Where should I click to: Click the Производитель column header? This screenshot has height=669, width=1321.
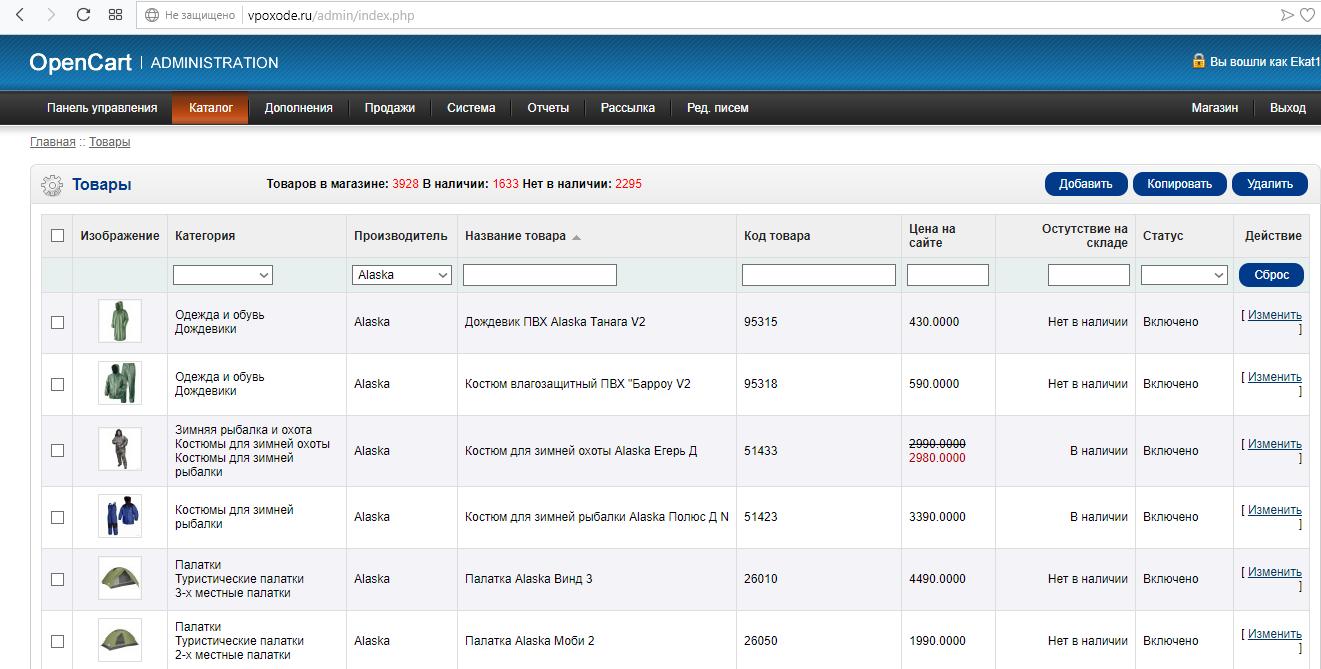[401, 236]
